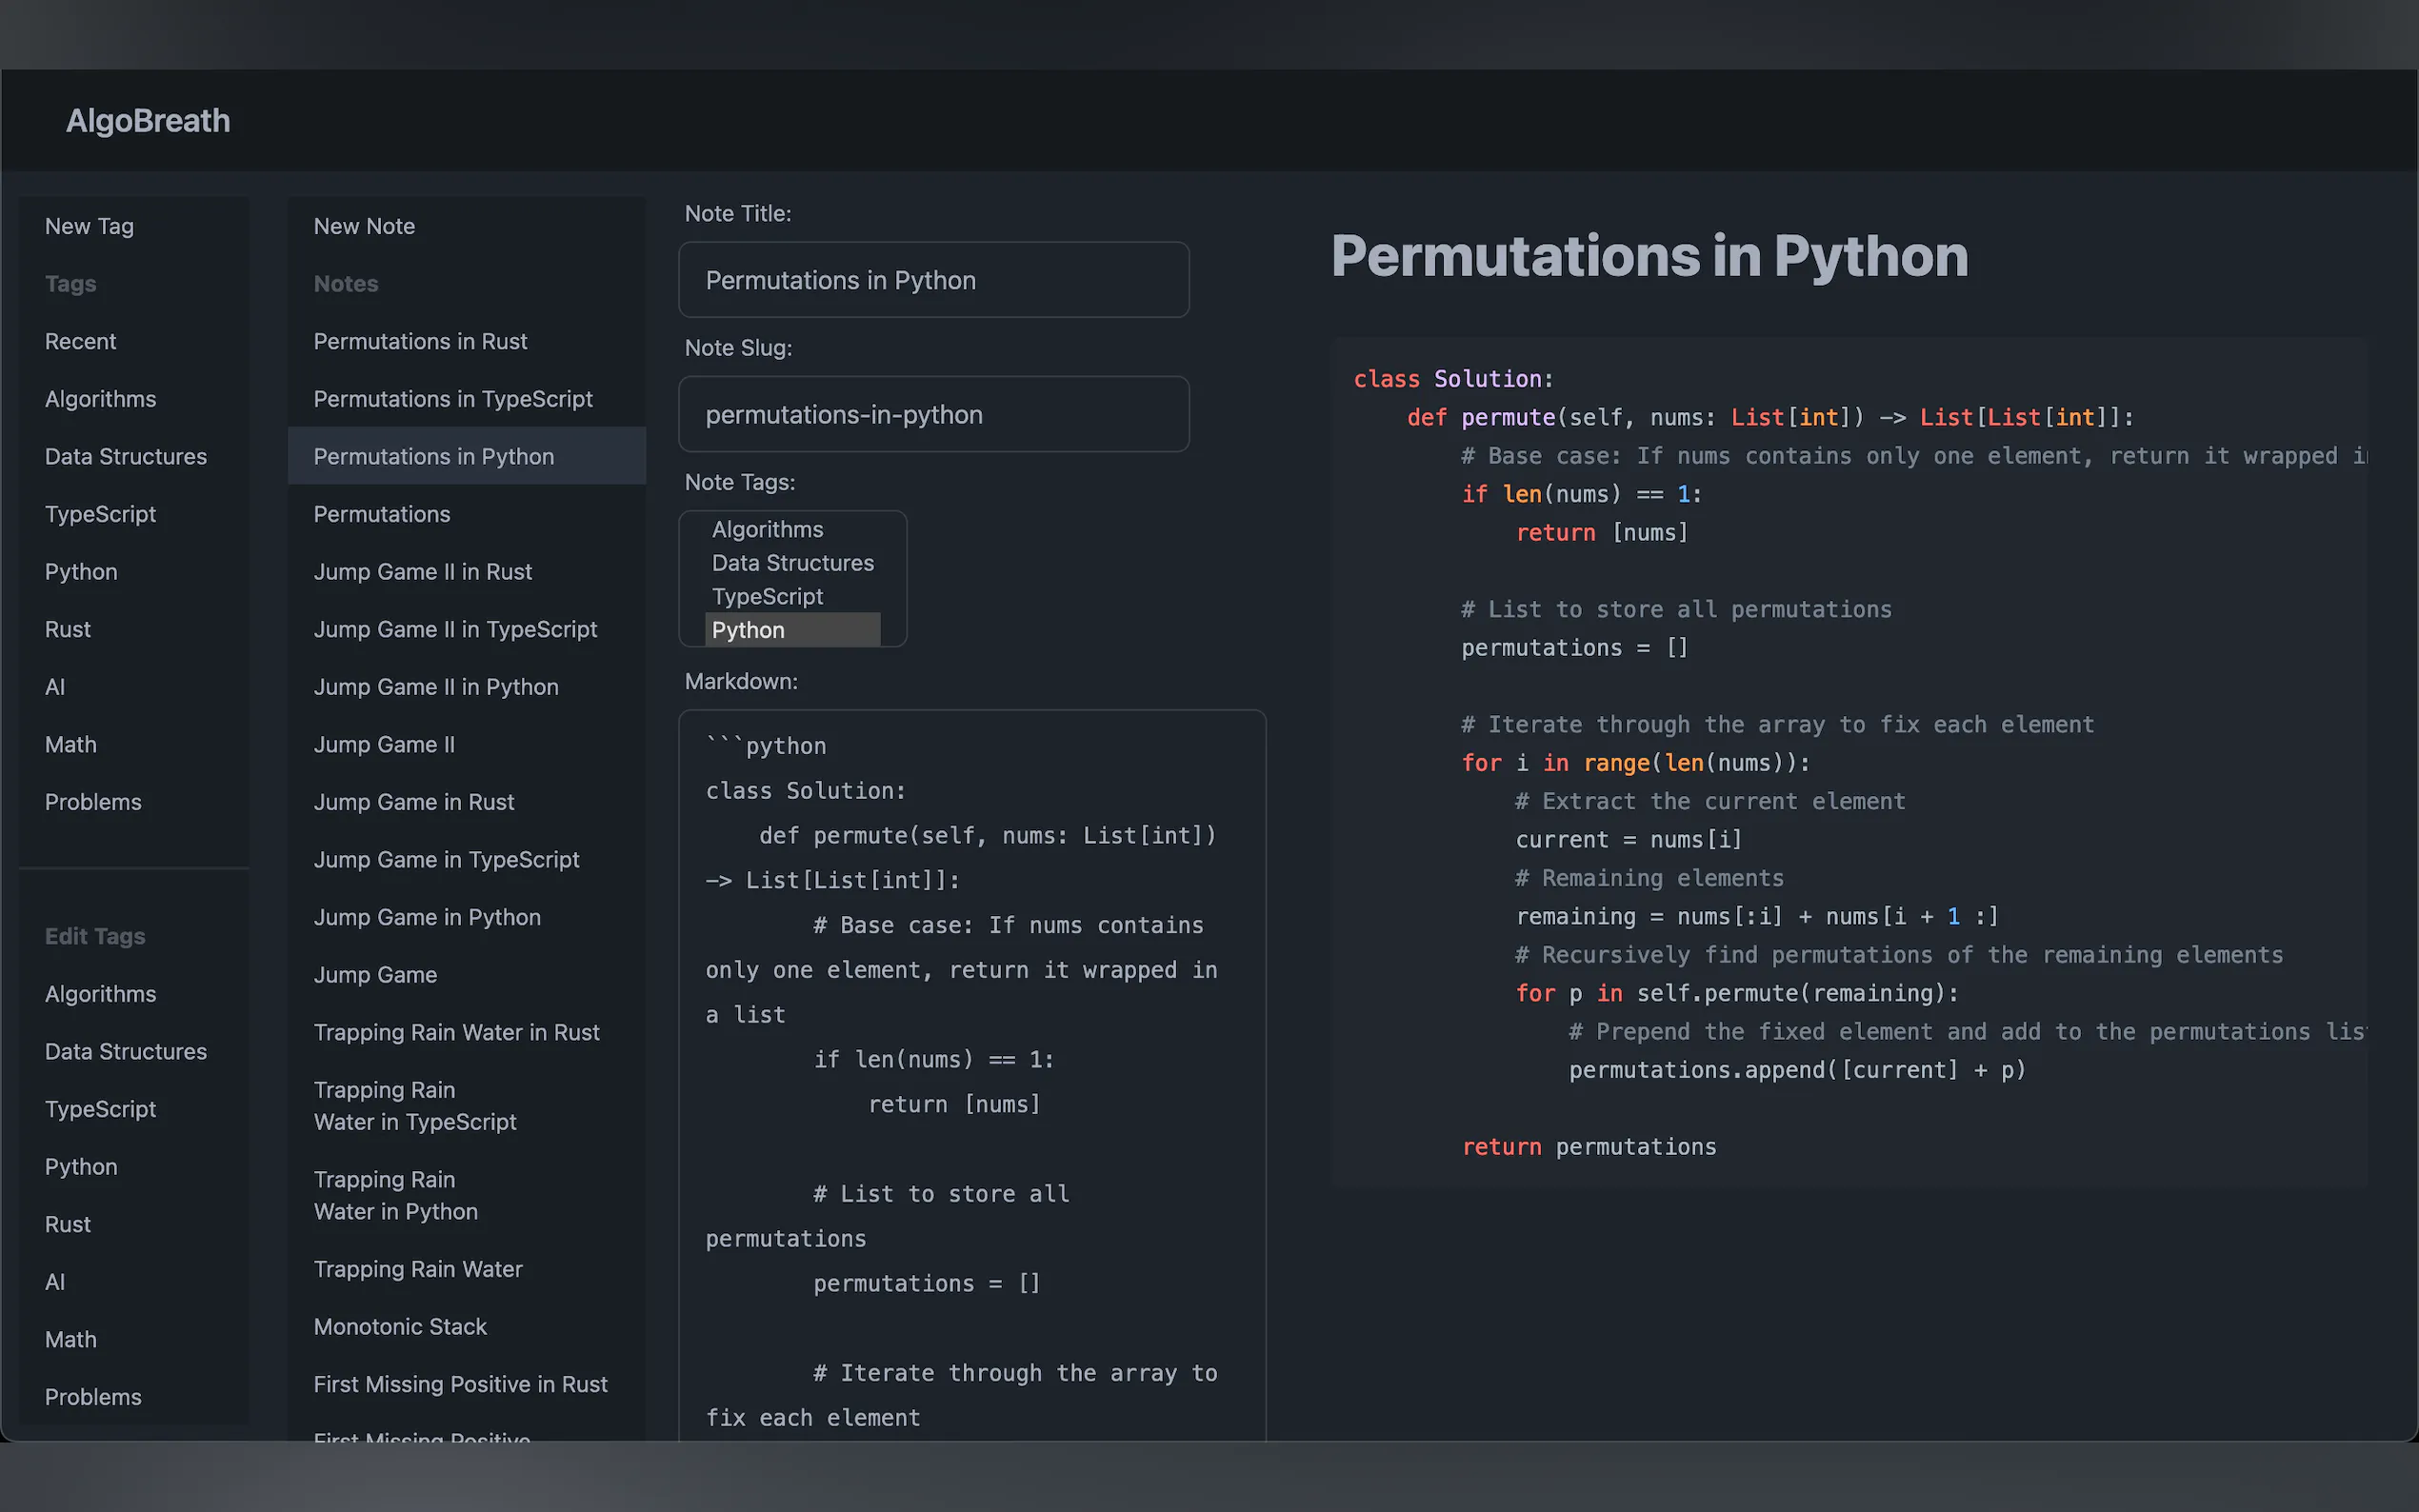Select the Jump Game II in Python note

(x=435, y=687)
